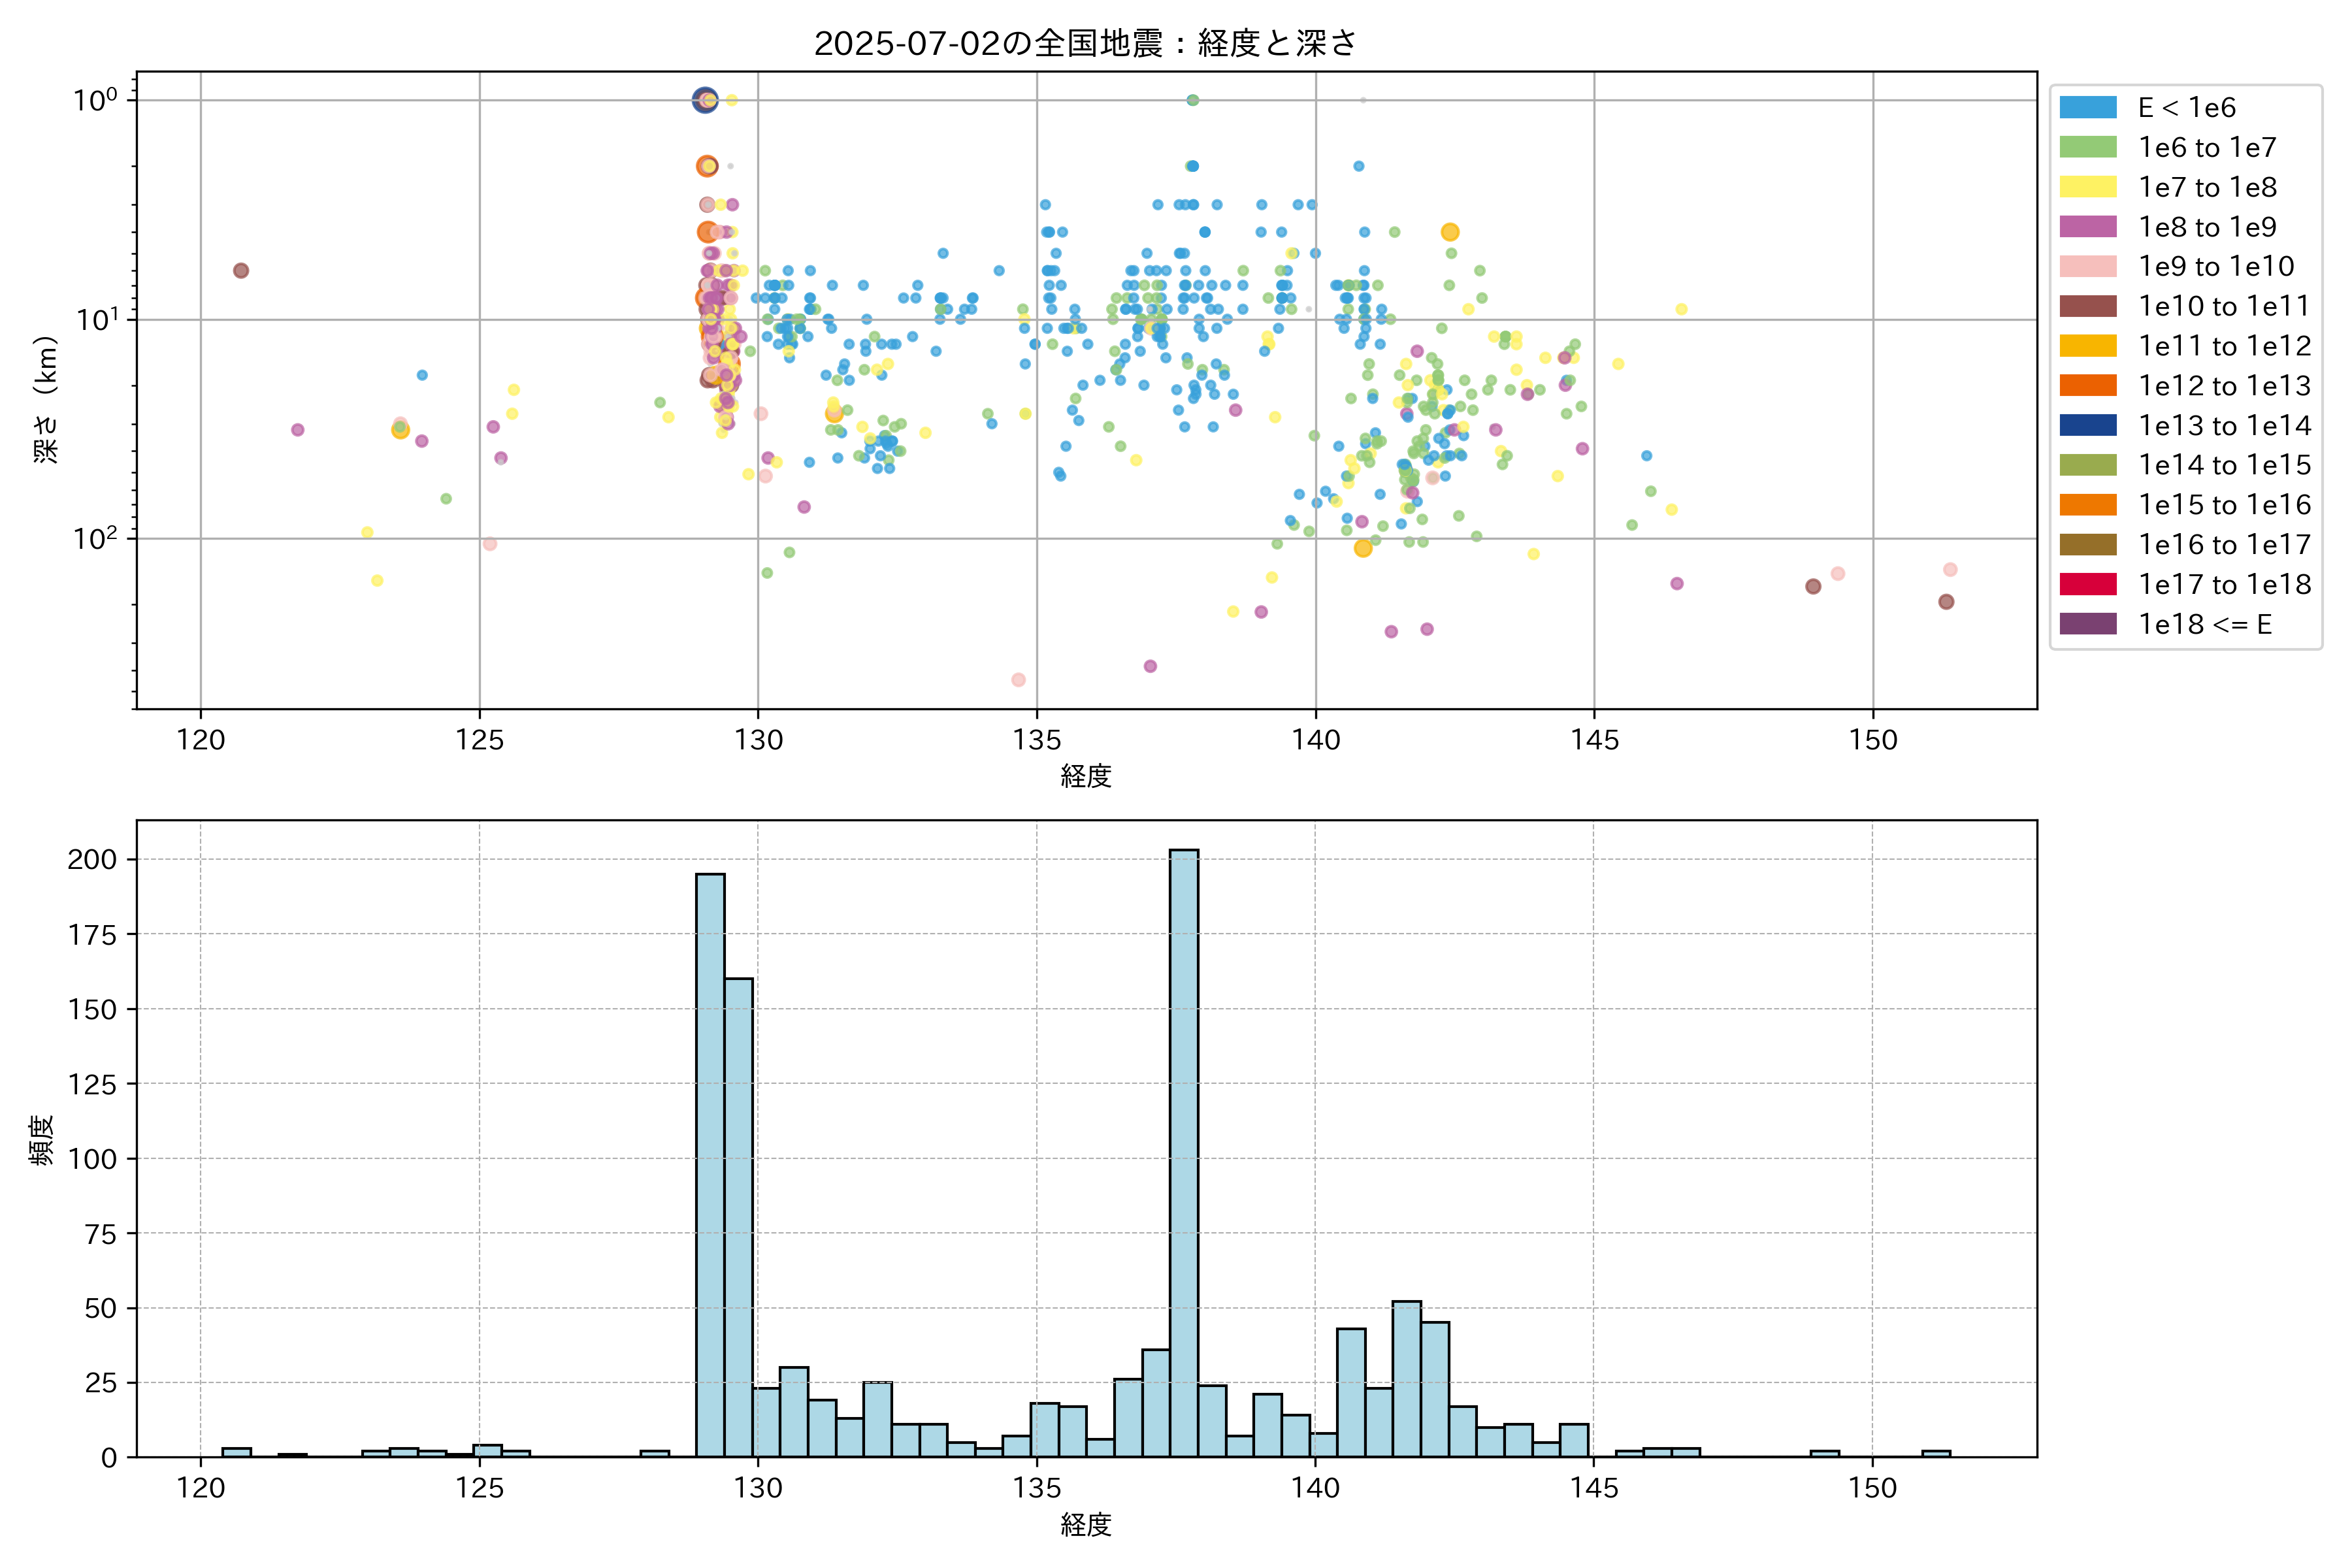Click the rightmost brown scatter point past 151
Viewport: 2352px width, 1568px height.
1946,602
